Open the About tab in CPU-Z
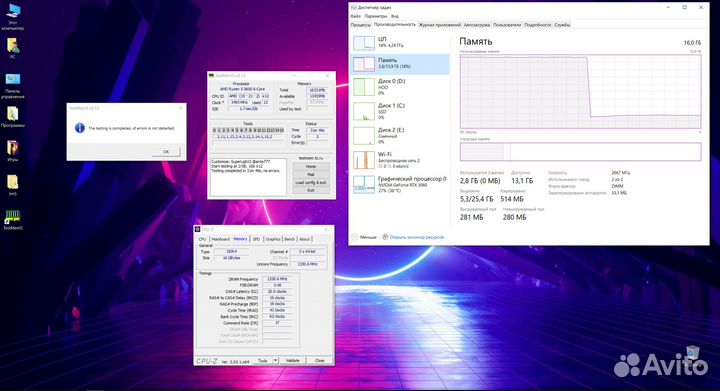The height and width of the screenshot is (391, 720). (x=304, y=239)
